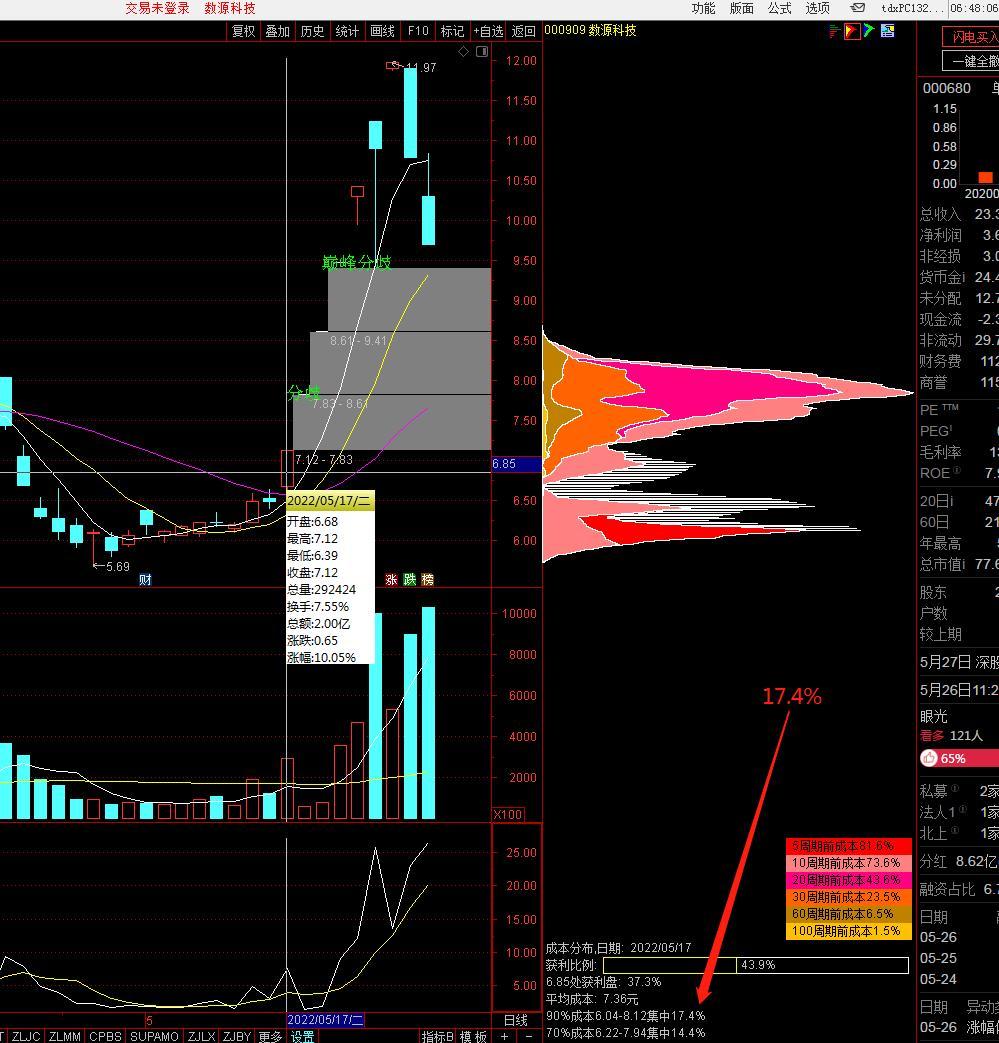Toggle 叠加 overlay on the chart toolbar
Screen dimensions: 999x1043
277,31
